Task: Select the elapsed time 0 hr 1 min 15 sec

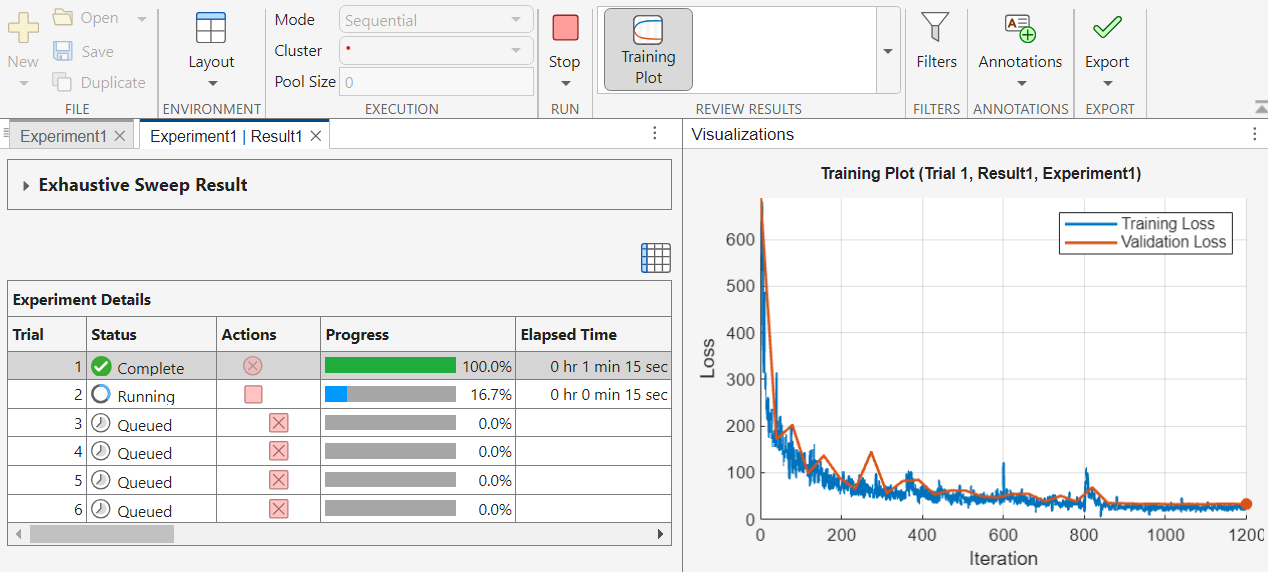Action: click(x=608, y=367)
